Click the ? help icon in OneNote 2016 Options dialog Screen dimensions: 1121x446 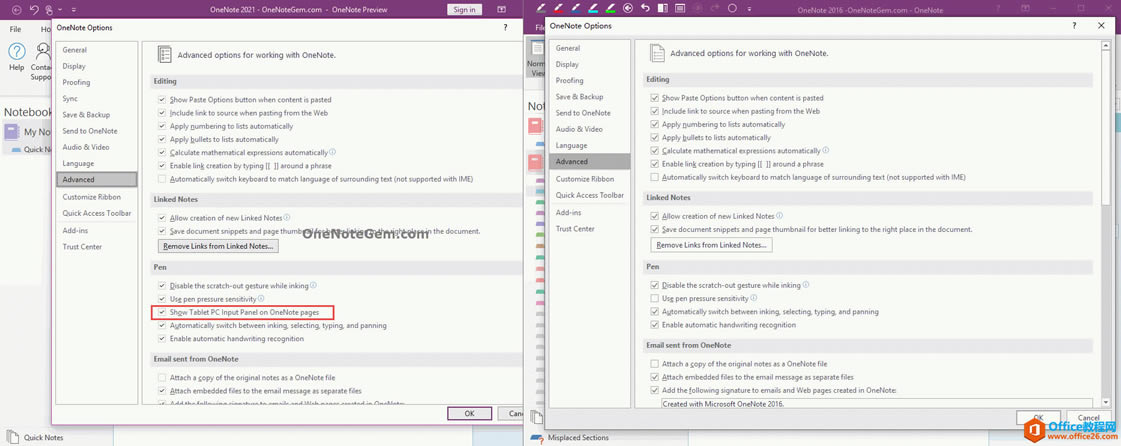coord(1075,26)
